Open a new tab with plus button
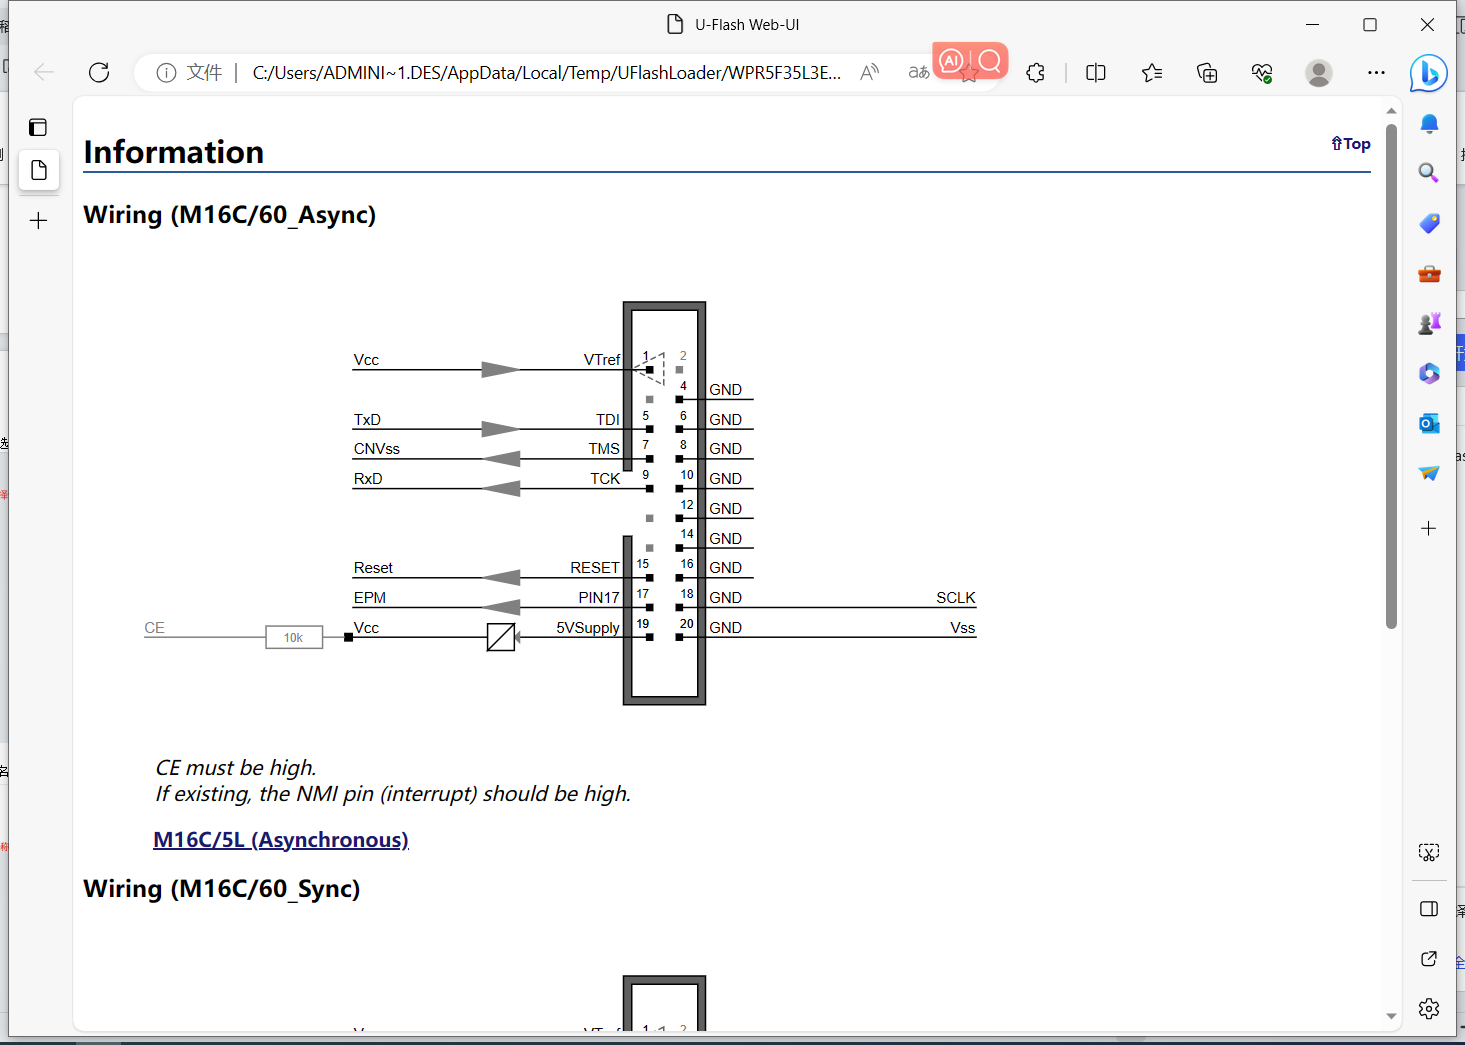Viewport: 1465px width, 1045px height. pos(38,221)
